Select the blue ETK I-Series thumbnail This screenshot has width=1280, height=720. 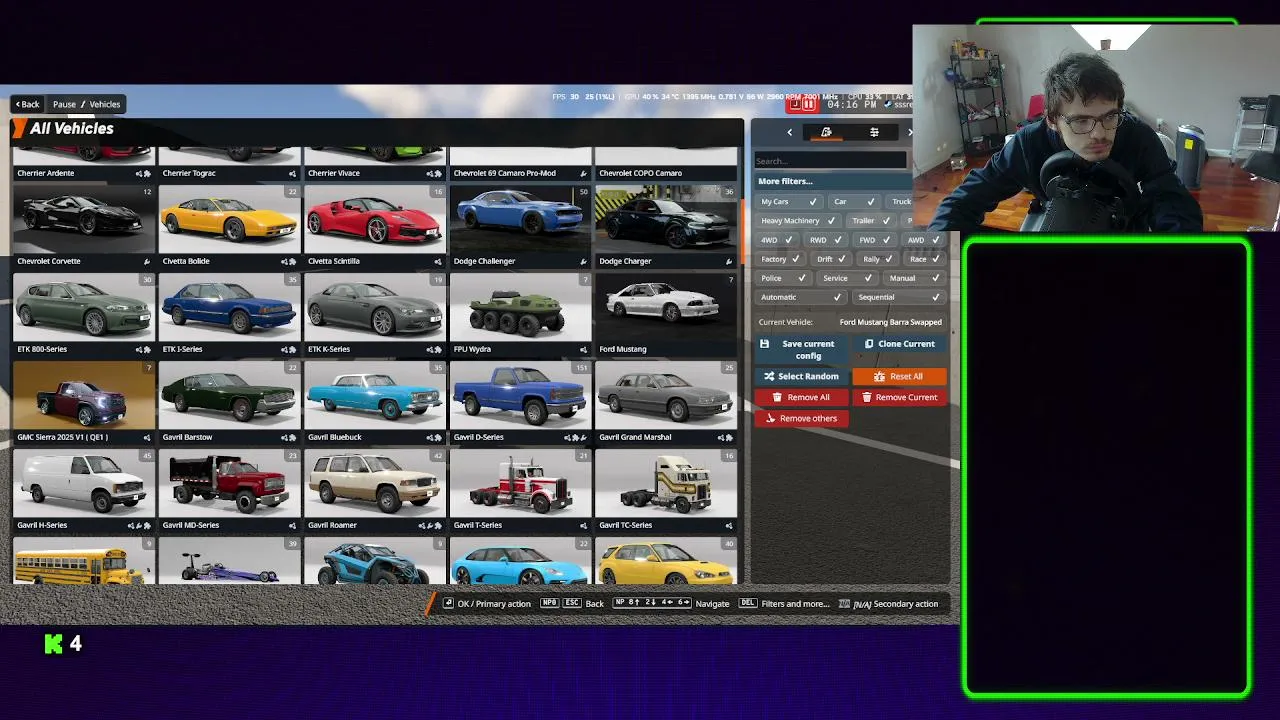click(x=229, y=308)
